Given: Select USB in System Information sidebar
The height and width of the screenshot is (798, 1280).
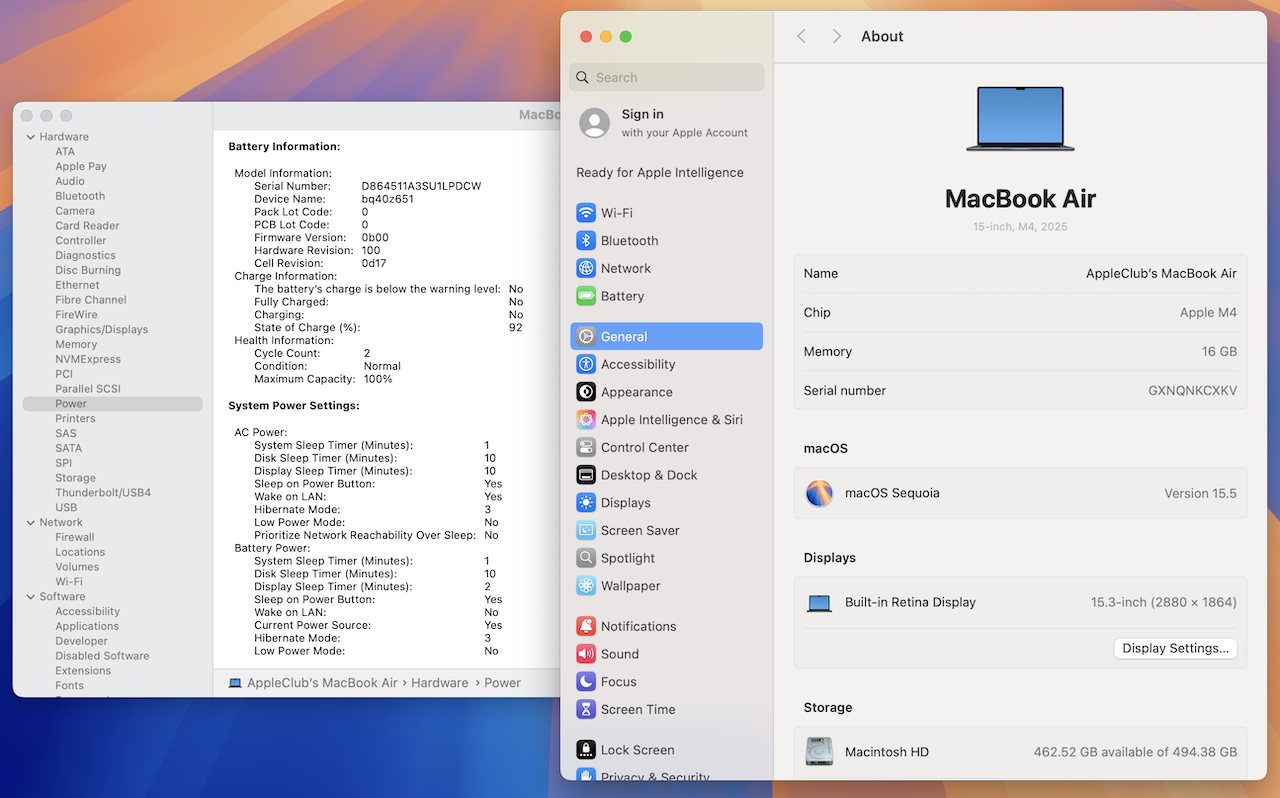Looking at the screenshot, I should click(66, 507).
